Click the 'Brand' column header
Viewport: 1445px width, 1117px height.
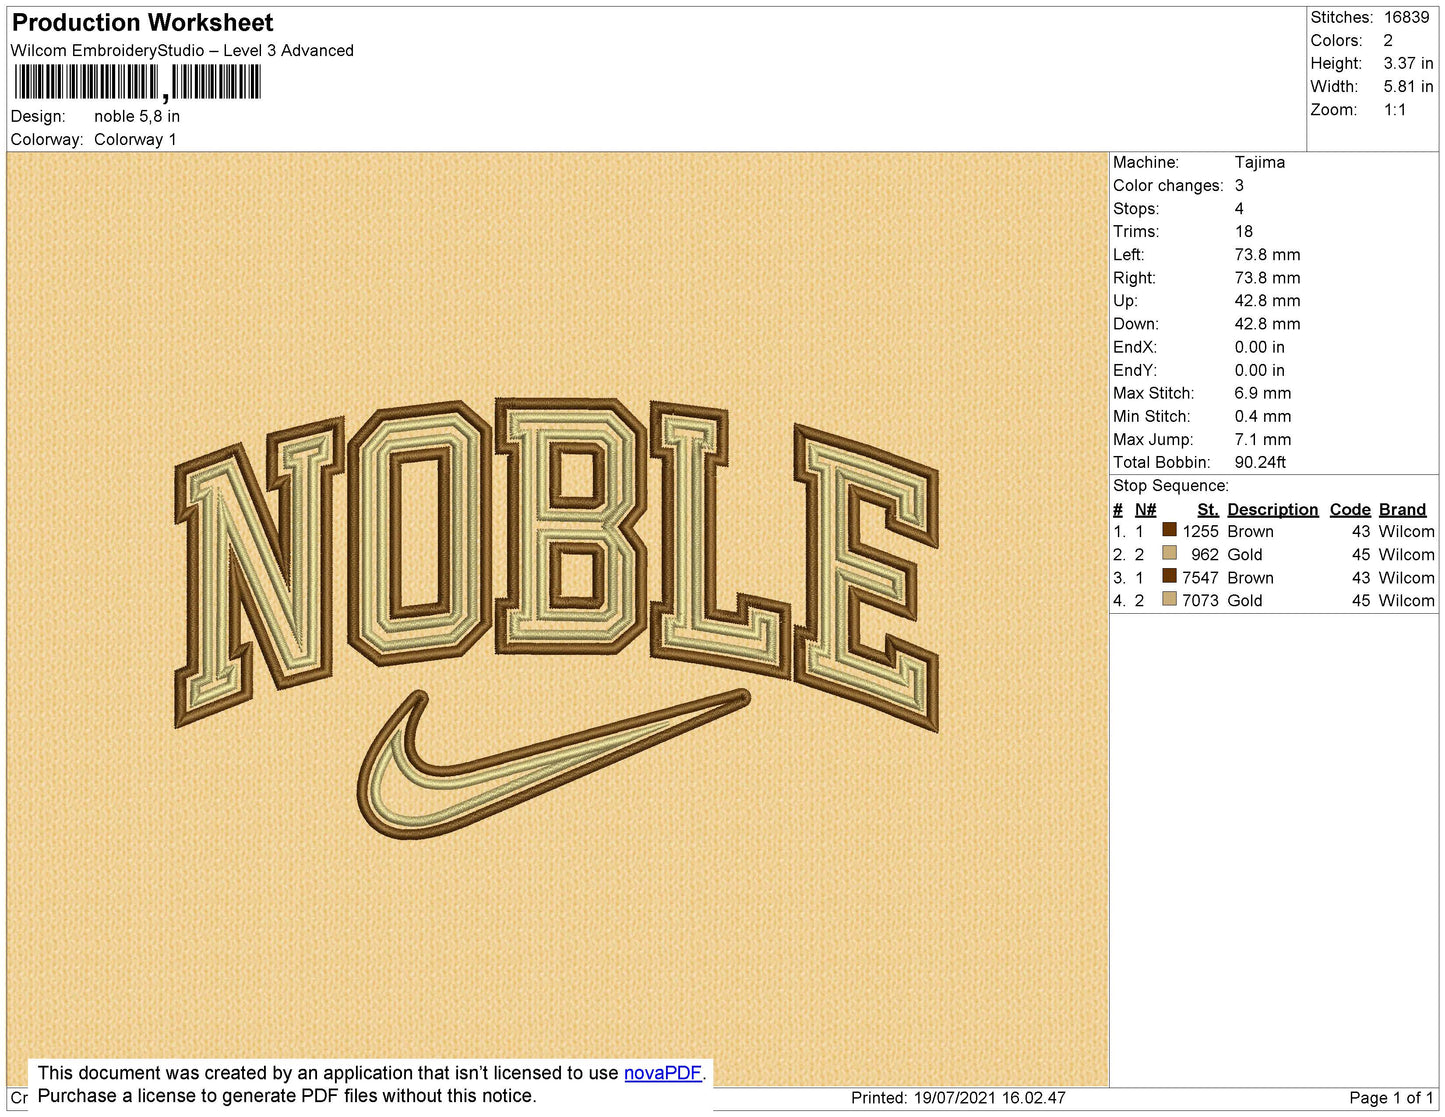[x=1402, y=509]
